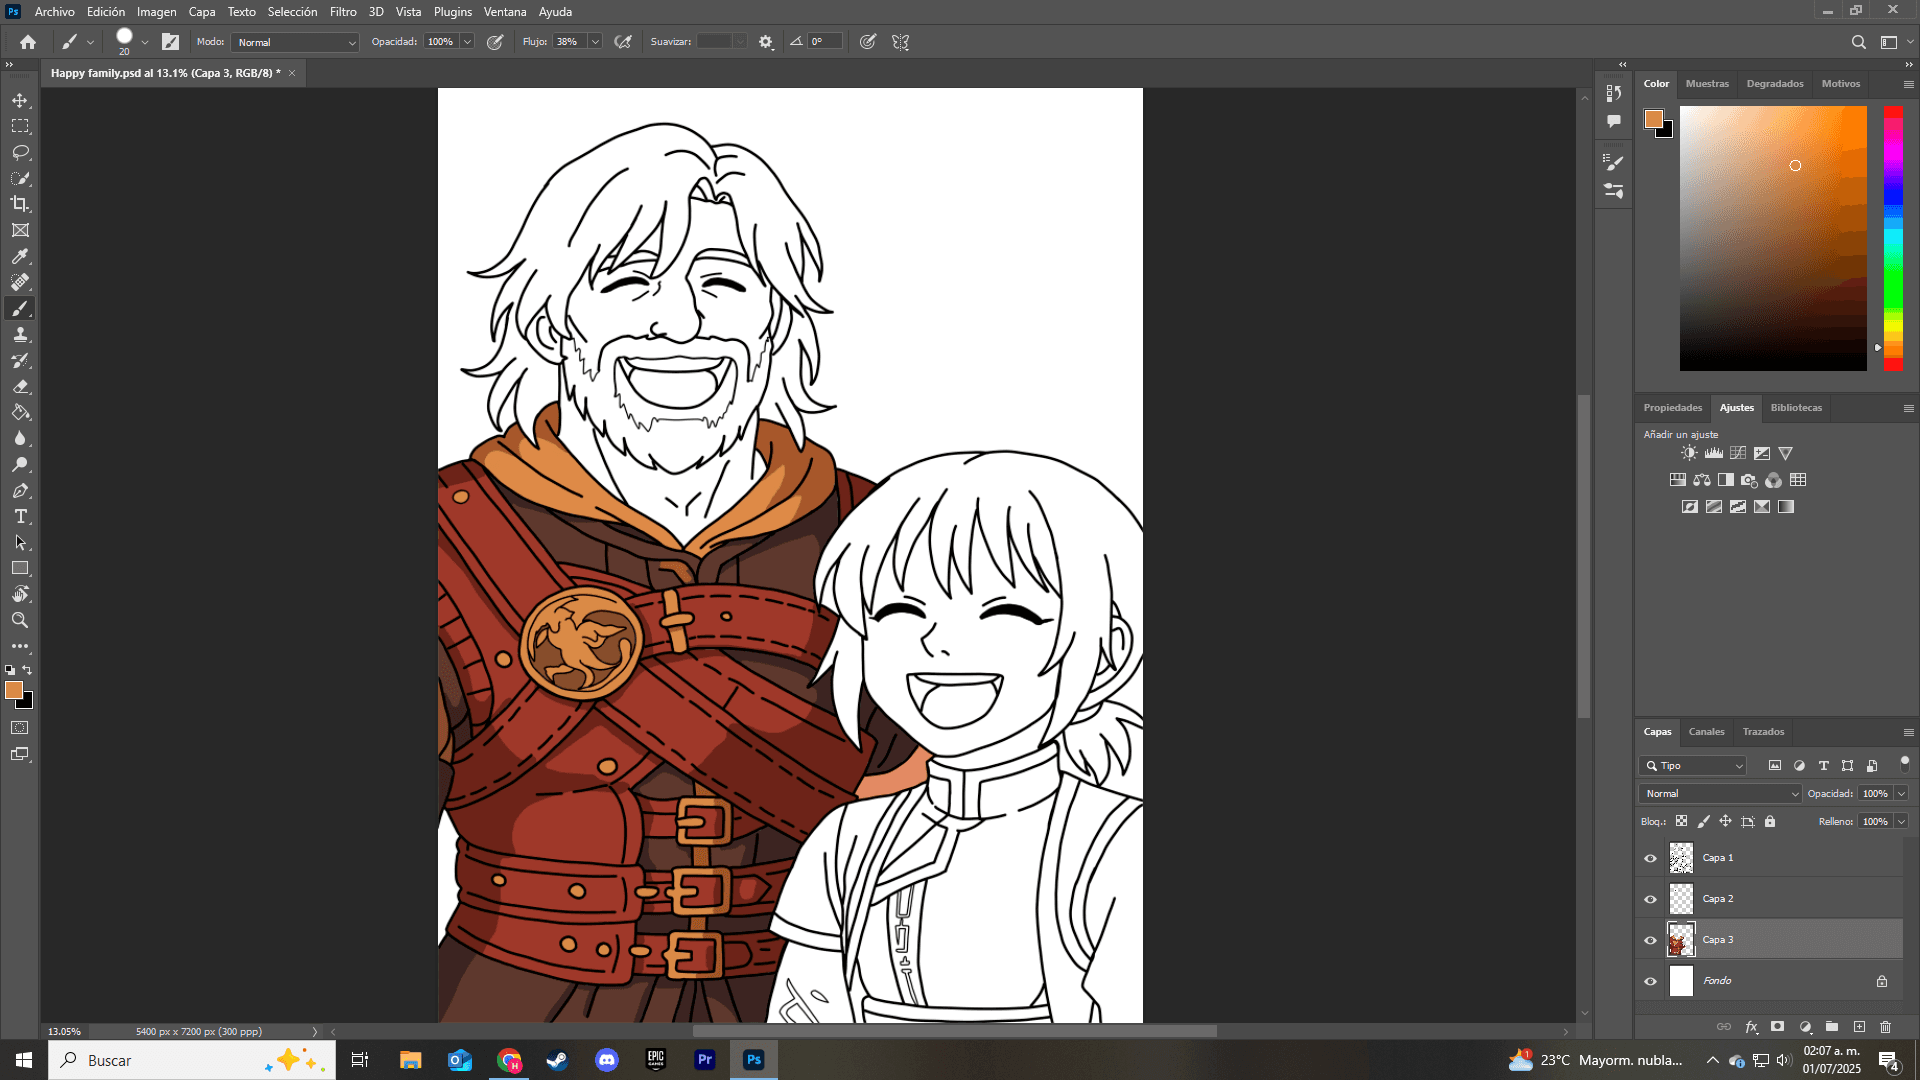
Task: Switch to the Canales tab
Action: point(1706,732)
